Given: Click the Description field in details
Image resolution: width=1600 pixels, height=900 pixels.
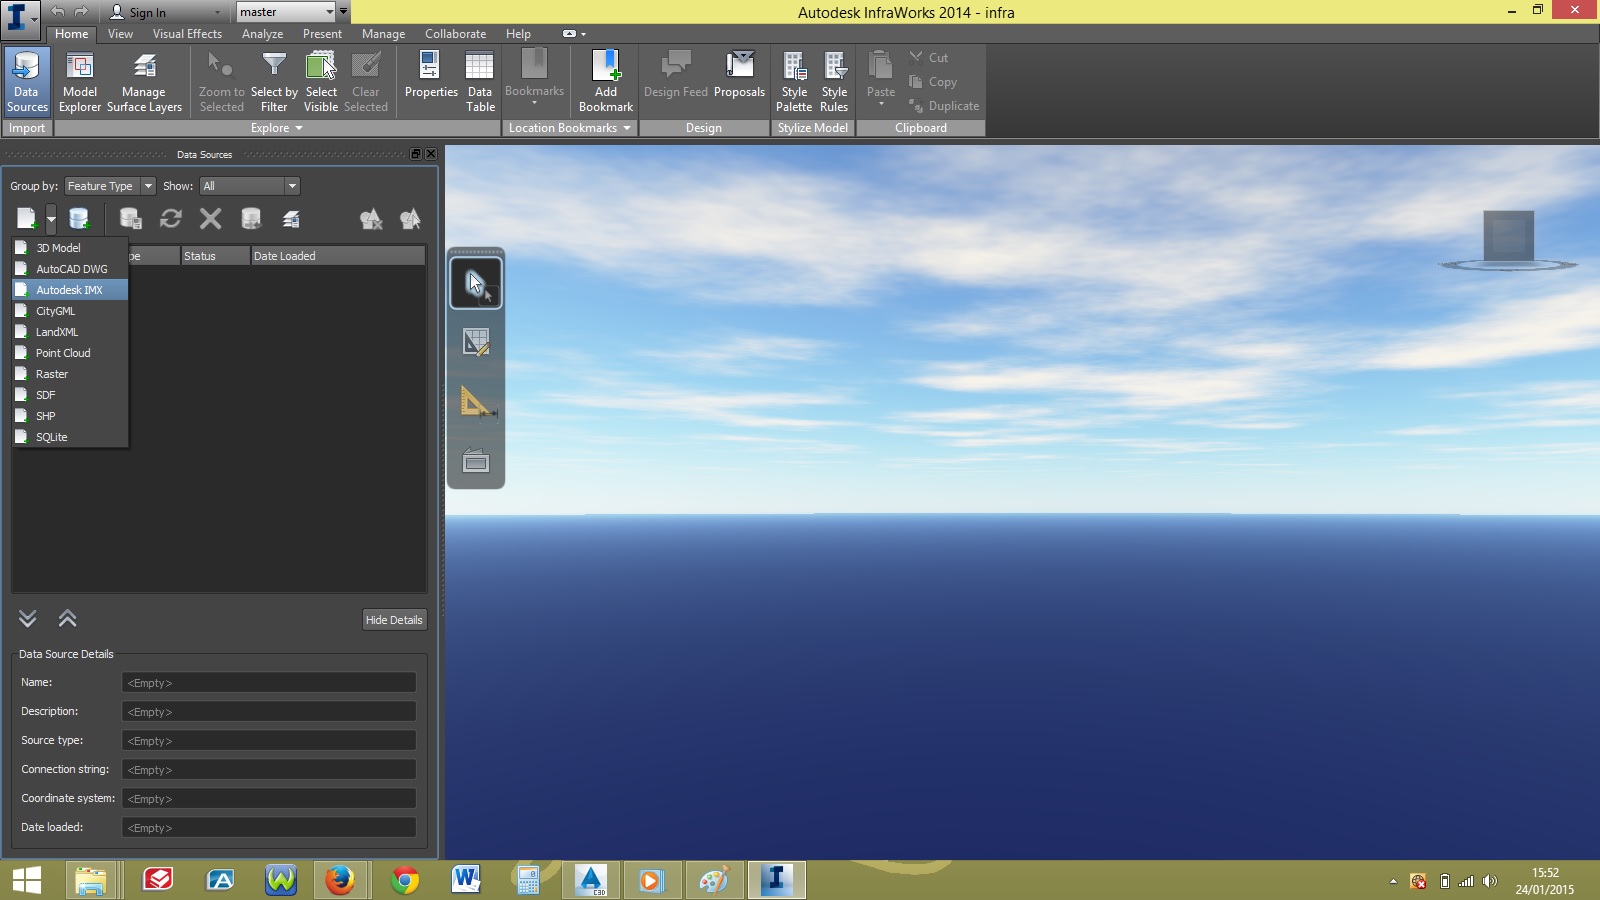Looking at the screenshot, I should (269, 712).
